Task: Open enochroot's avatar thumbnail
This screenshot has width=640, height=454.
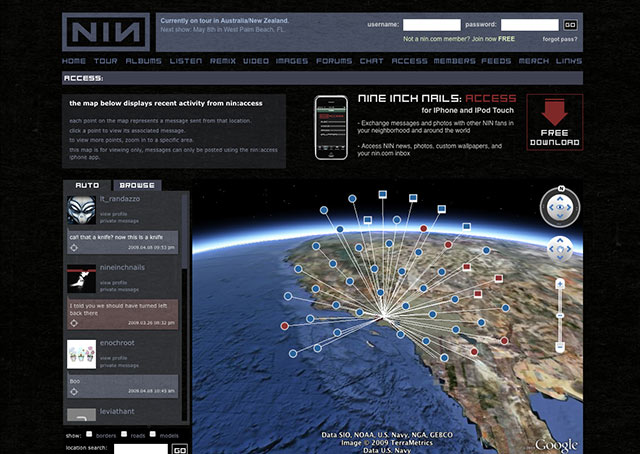Action: tap(81, 354)
